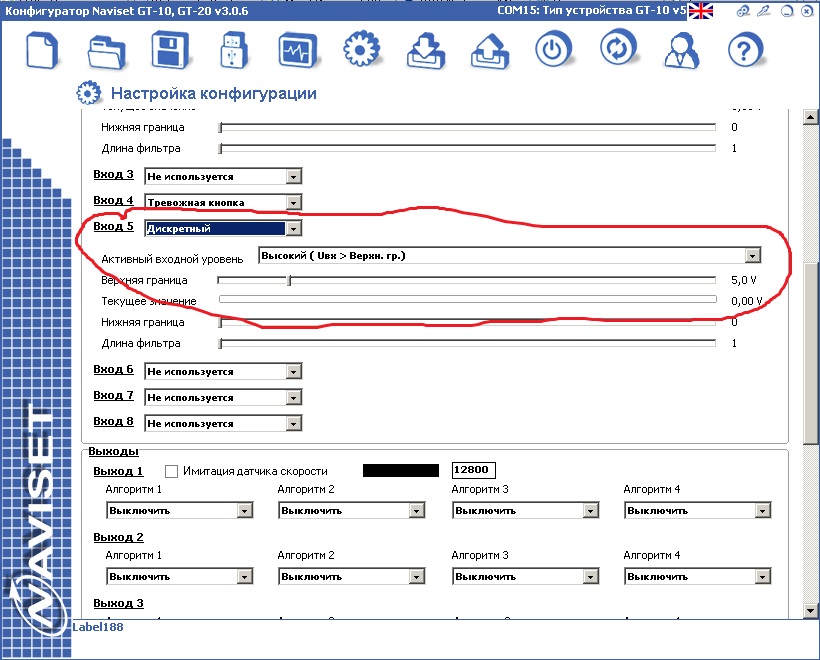Click the download-to-tray arrow icon

click(x=424, y=50)
